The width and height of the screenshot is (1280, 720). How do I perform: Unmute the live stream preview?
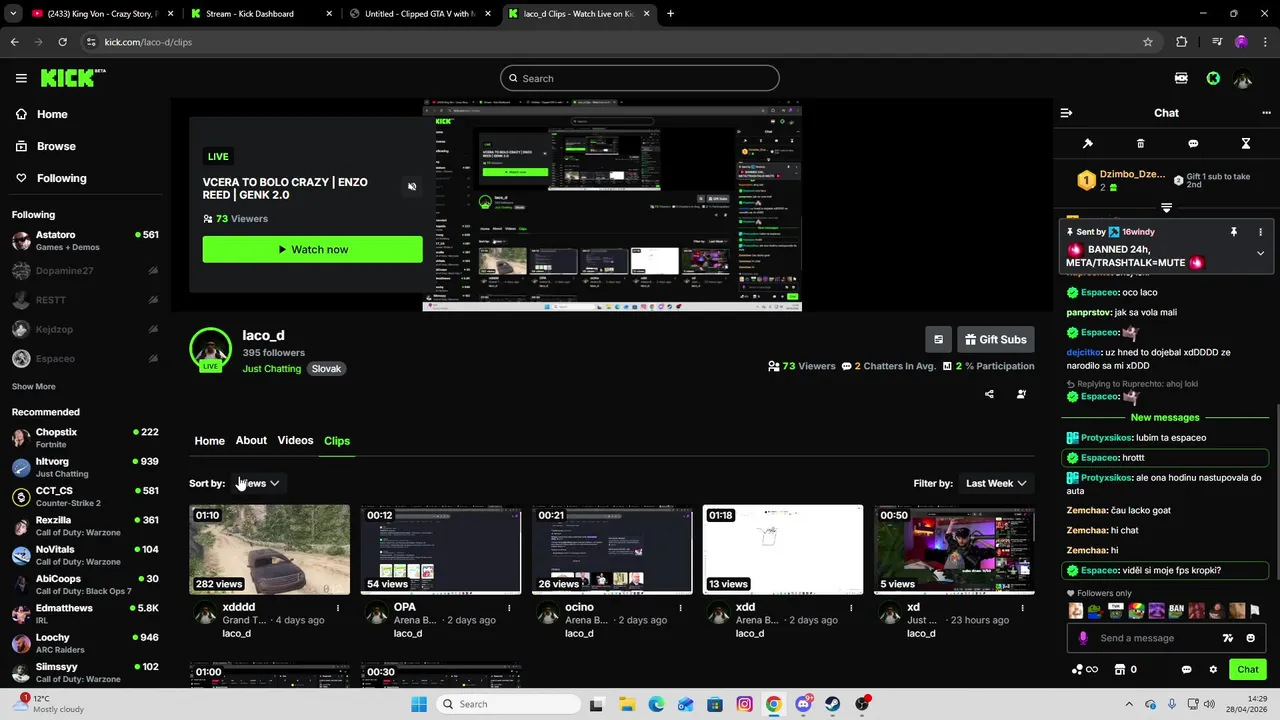pyautogui.click(x=412, y=187)
